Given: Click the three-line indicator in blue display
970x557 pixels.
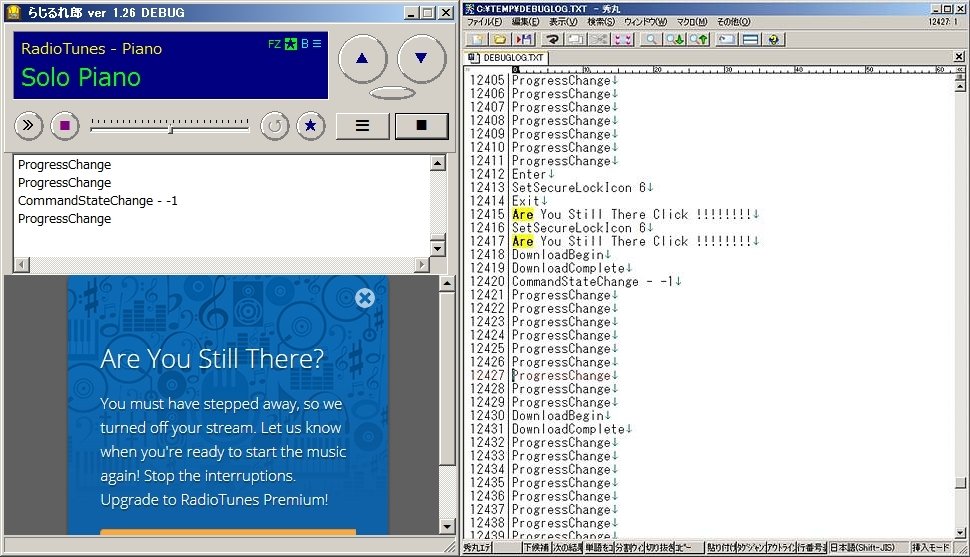Looking at the screenshot, I should pos(317,44).
